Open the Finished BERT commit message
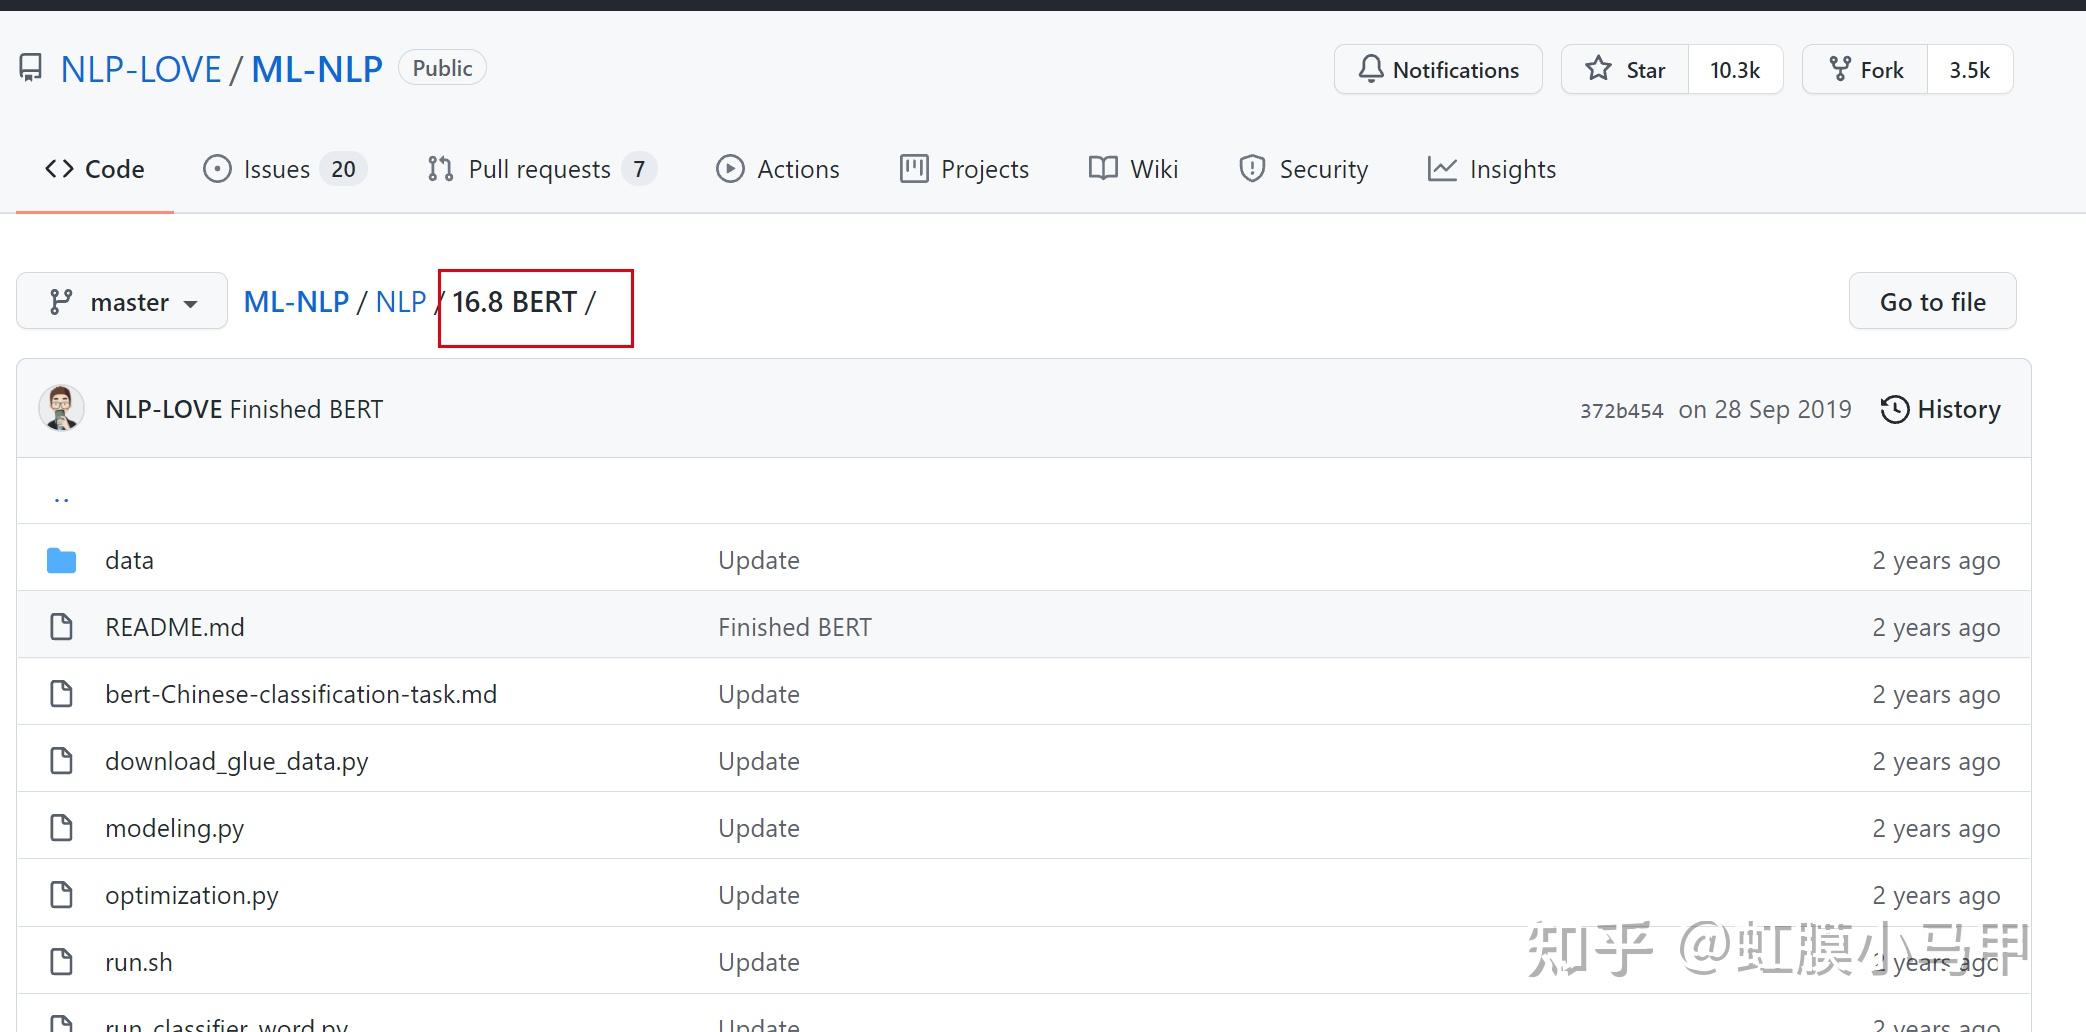Viewport: 2086px width, 1032px height. click(x=306, y=409)
